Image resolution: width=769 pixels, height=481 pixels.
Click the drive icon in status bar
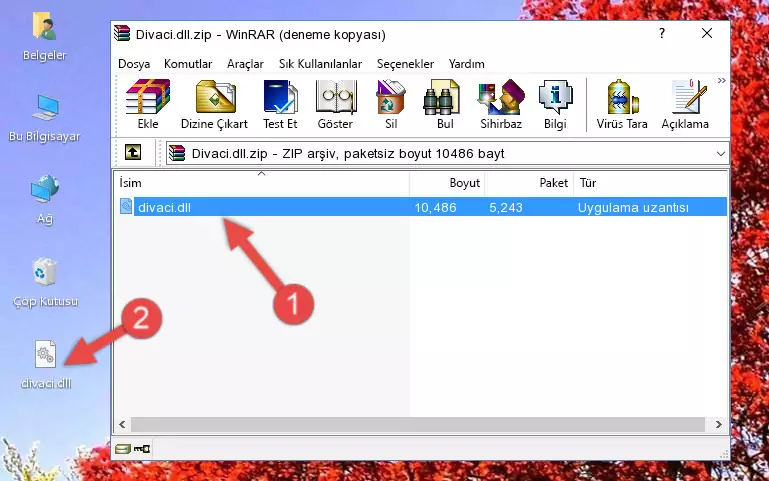coord(123,448)
